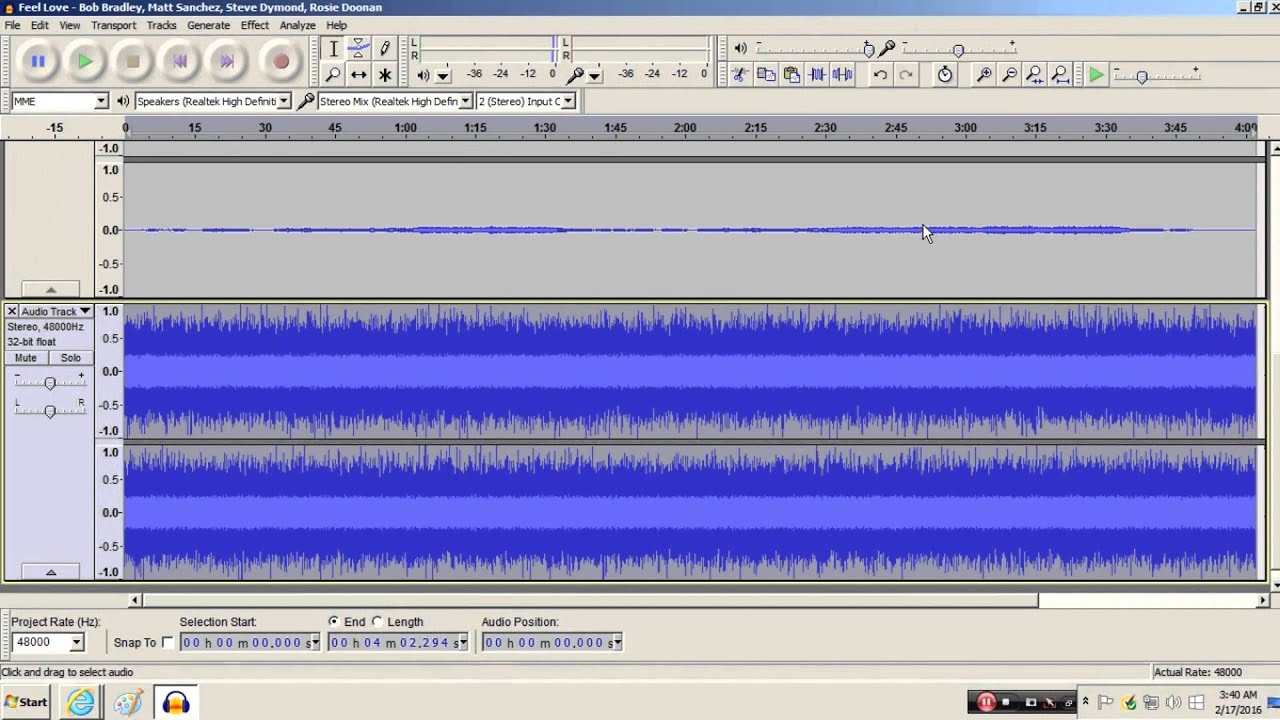Open the Project Rate 48000 dropdown
Viewport: 1280px width, 720px height.
pos(47,642)
